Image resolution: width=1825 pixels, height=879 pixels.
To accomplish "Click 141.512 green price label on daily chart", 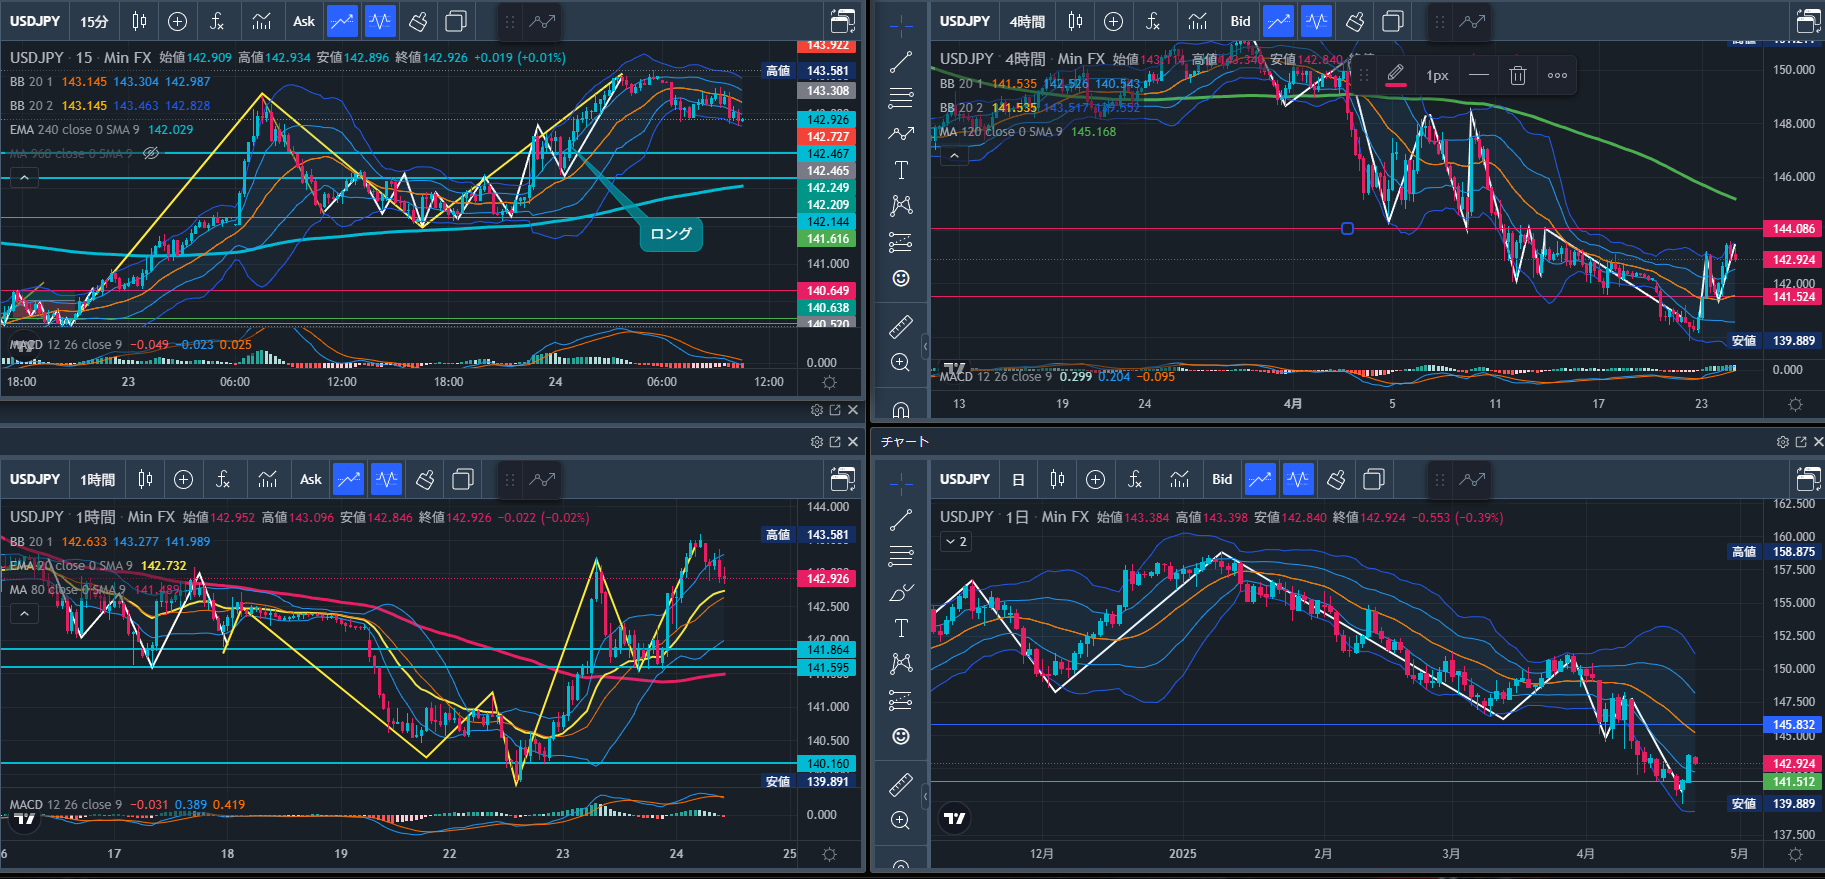I will point(1794,782).
